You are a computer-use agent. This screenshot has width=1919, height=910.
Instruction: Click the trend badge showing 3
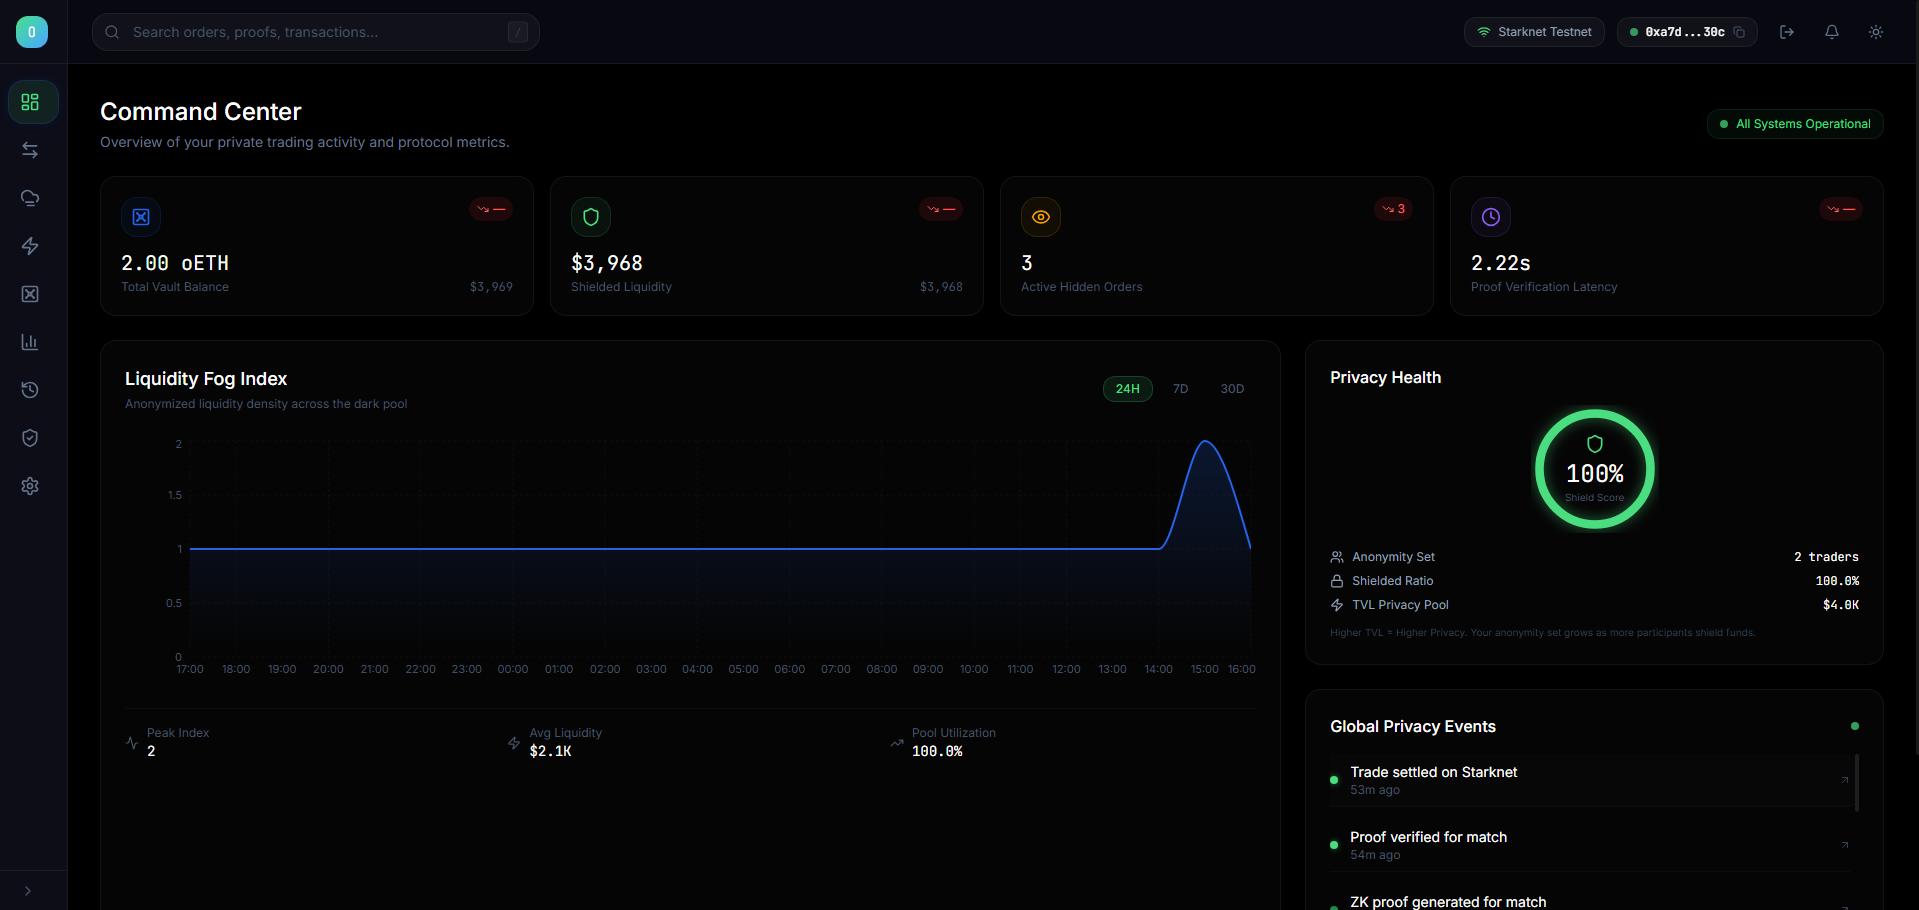point(1394,209)
